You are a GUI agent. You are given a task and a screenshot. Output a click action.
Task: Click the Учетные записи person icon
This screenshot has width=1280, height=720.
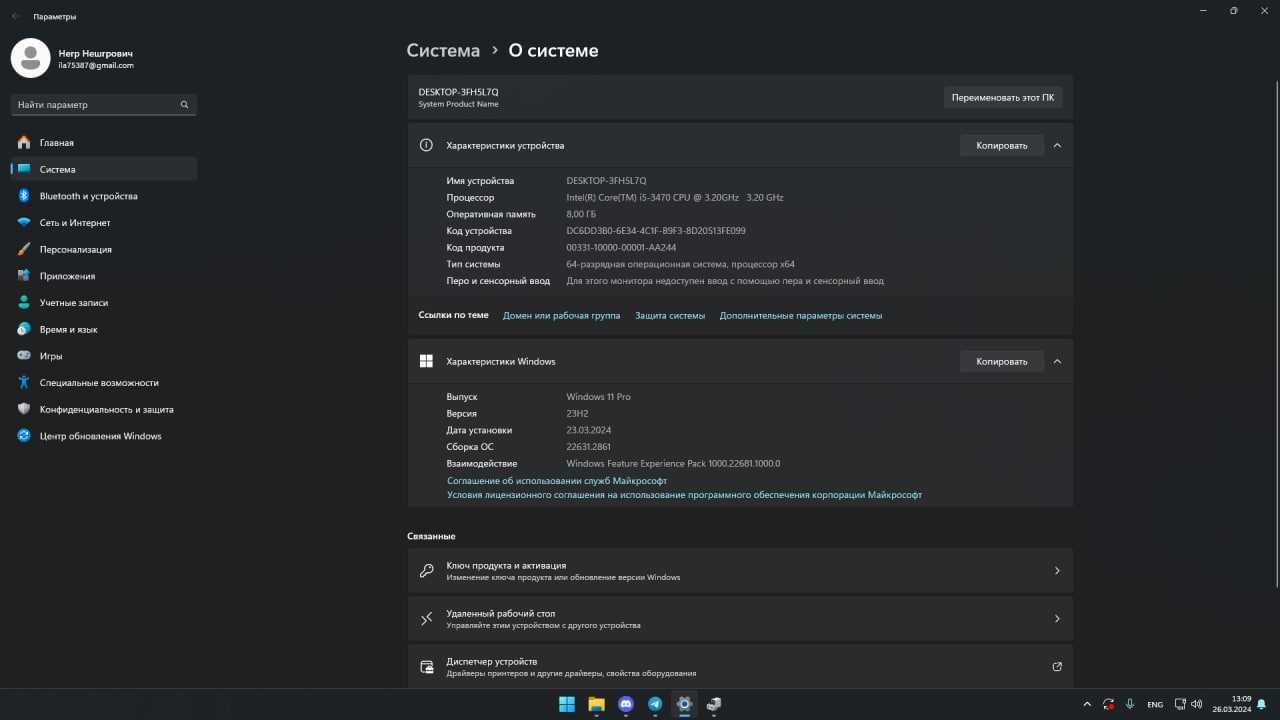(24, 302)
